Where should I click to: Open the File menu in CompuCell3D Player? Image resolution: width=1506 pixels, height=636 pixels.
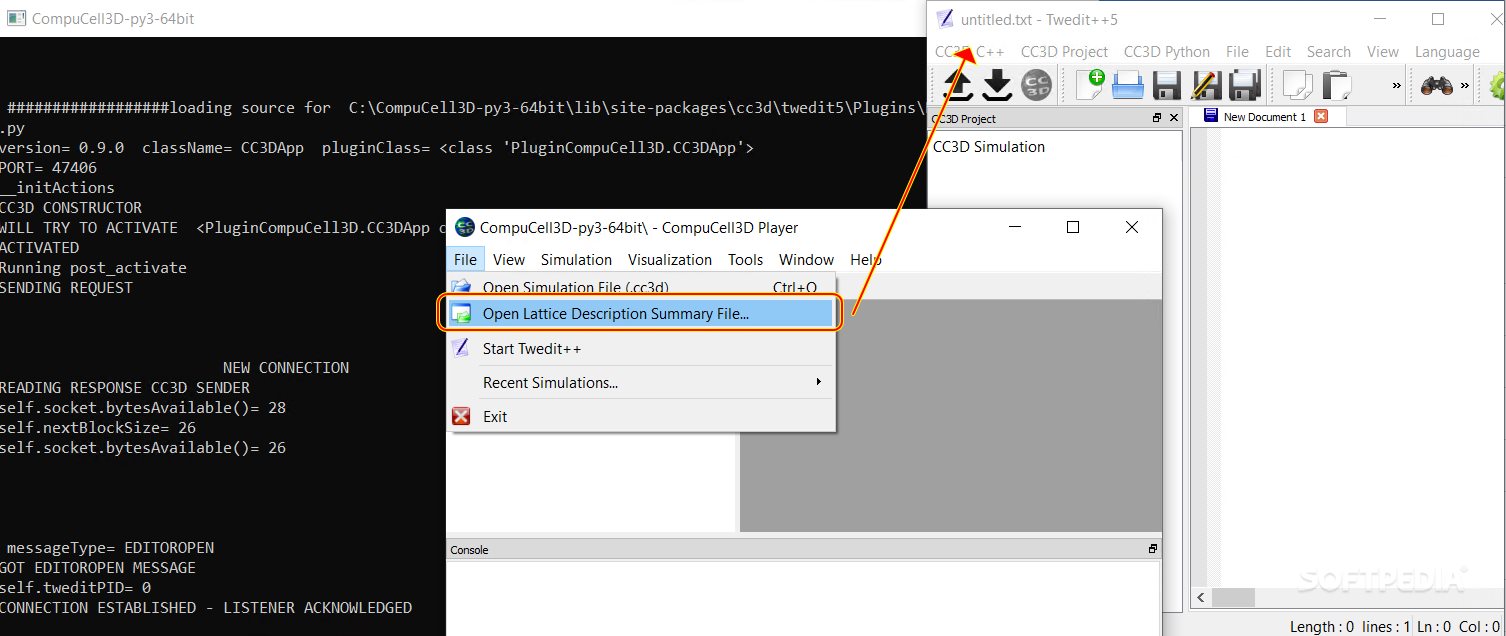465,259
